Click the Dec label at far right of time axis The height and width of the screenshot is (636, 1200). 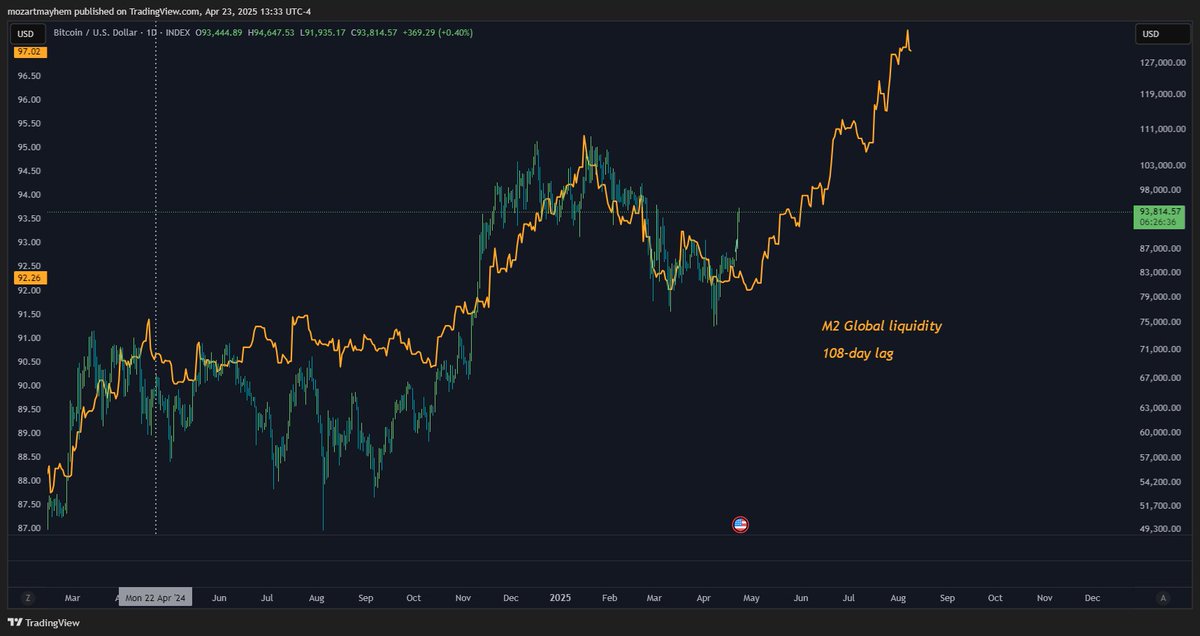point(1092,598)
